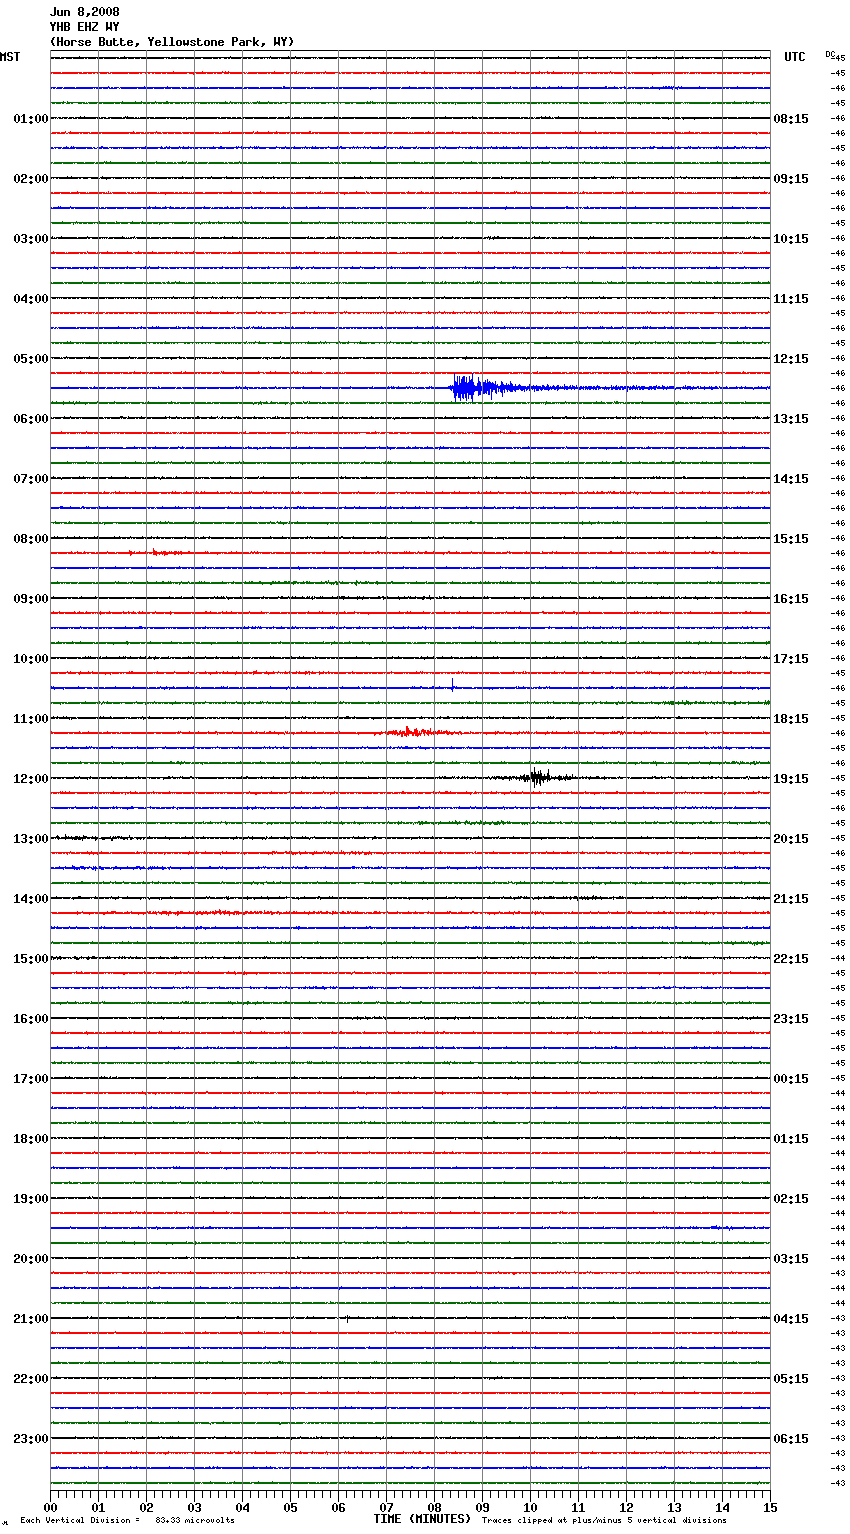The height and width of the screenshot is (1534, 850).
Task: Click the 02:15 UTC time label
Action: [791, 1199]
